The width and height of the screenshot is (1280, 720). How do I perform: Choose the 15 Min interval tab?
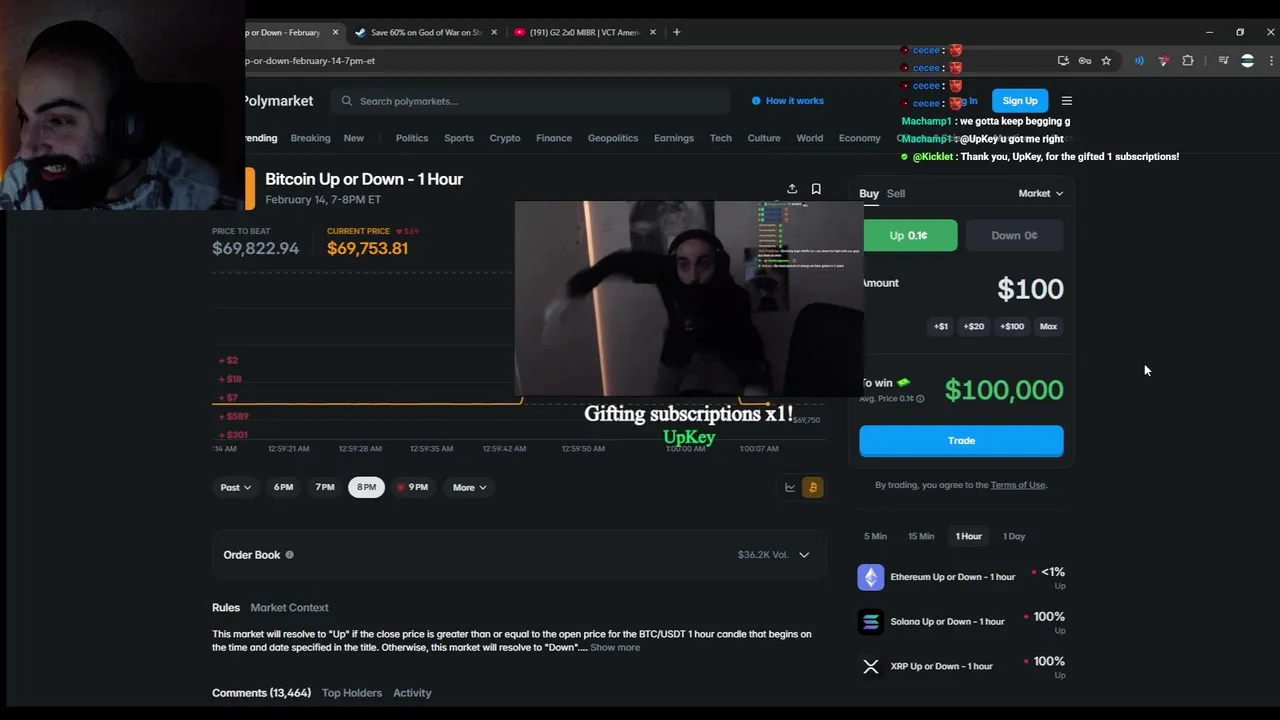(921, 537)
